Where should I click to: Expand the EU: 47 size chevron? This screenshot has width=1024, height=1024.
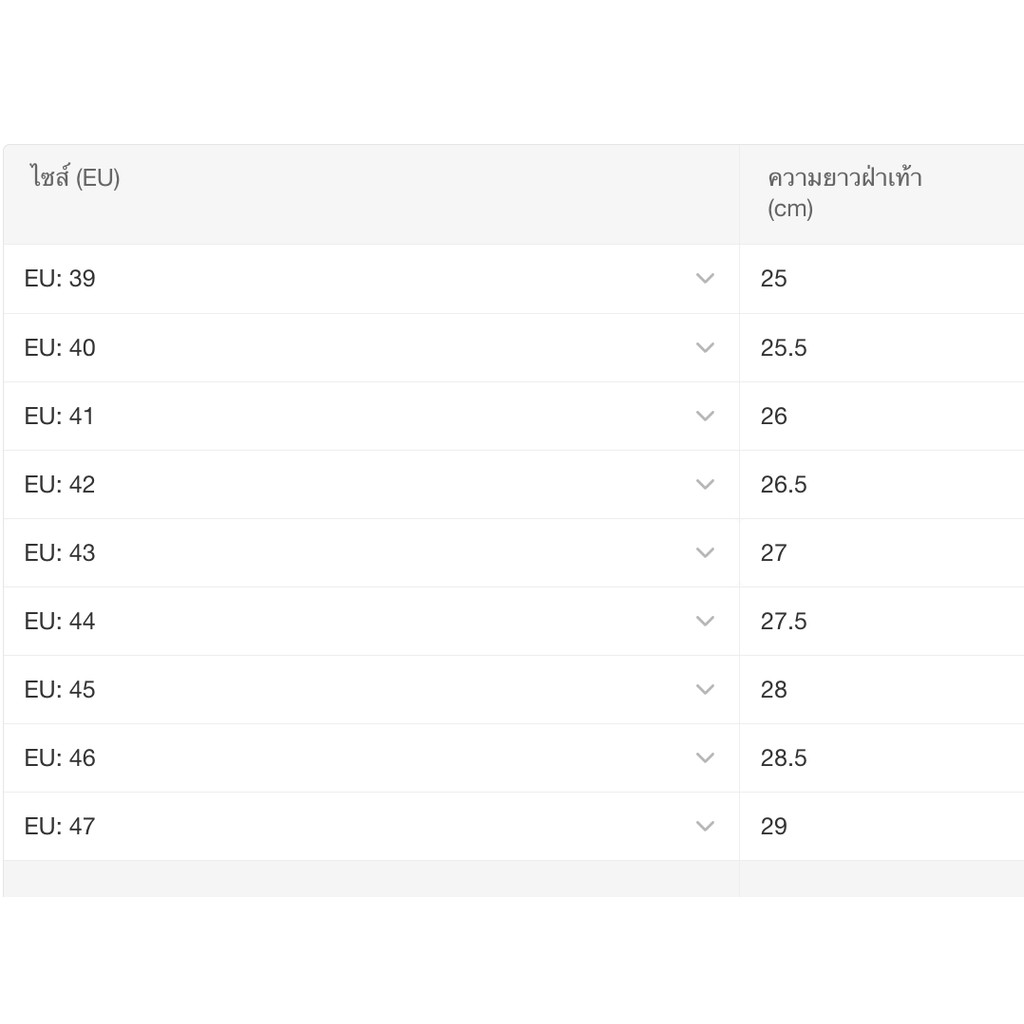click(705, 826)
